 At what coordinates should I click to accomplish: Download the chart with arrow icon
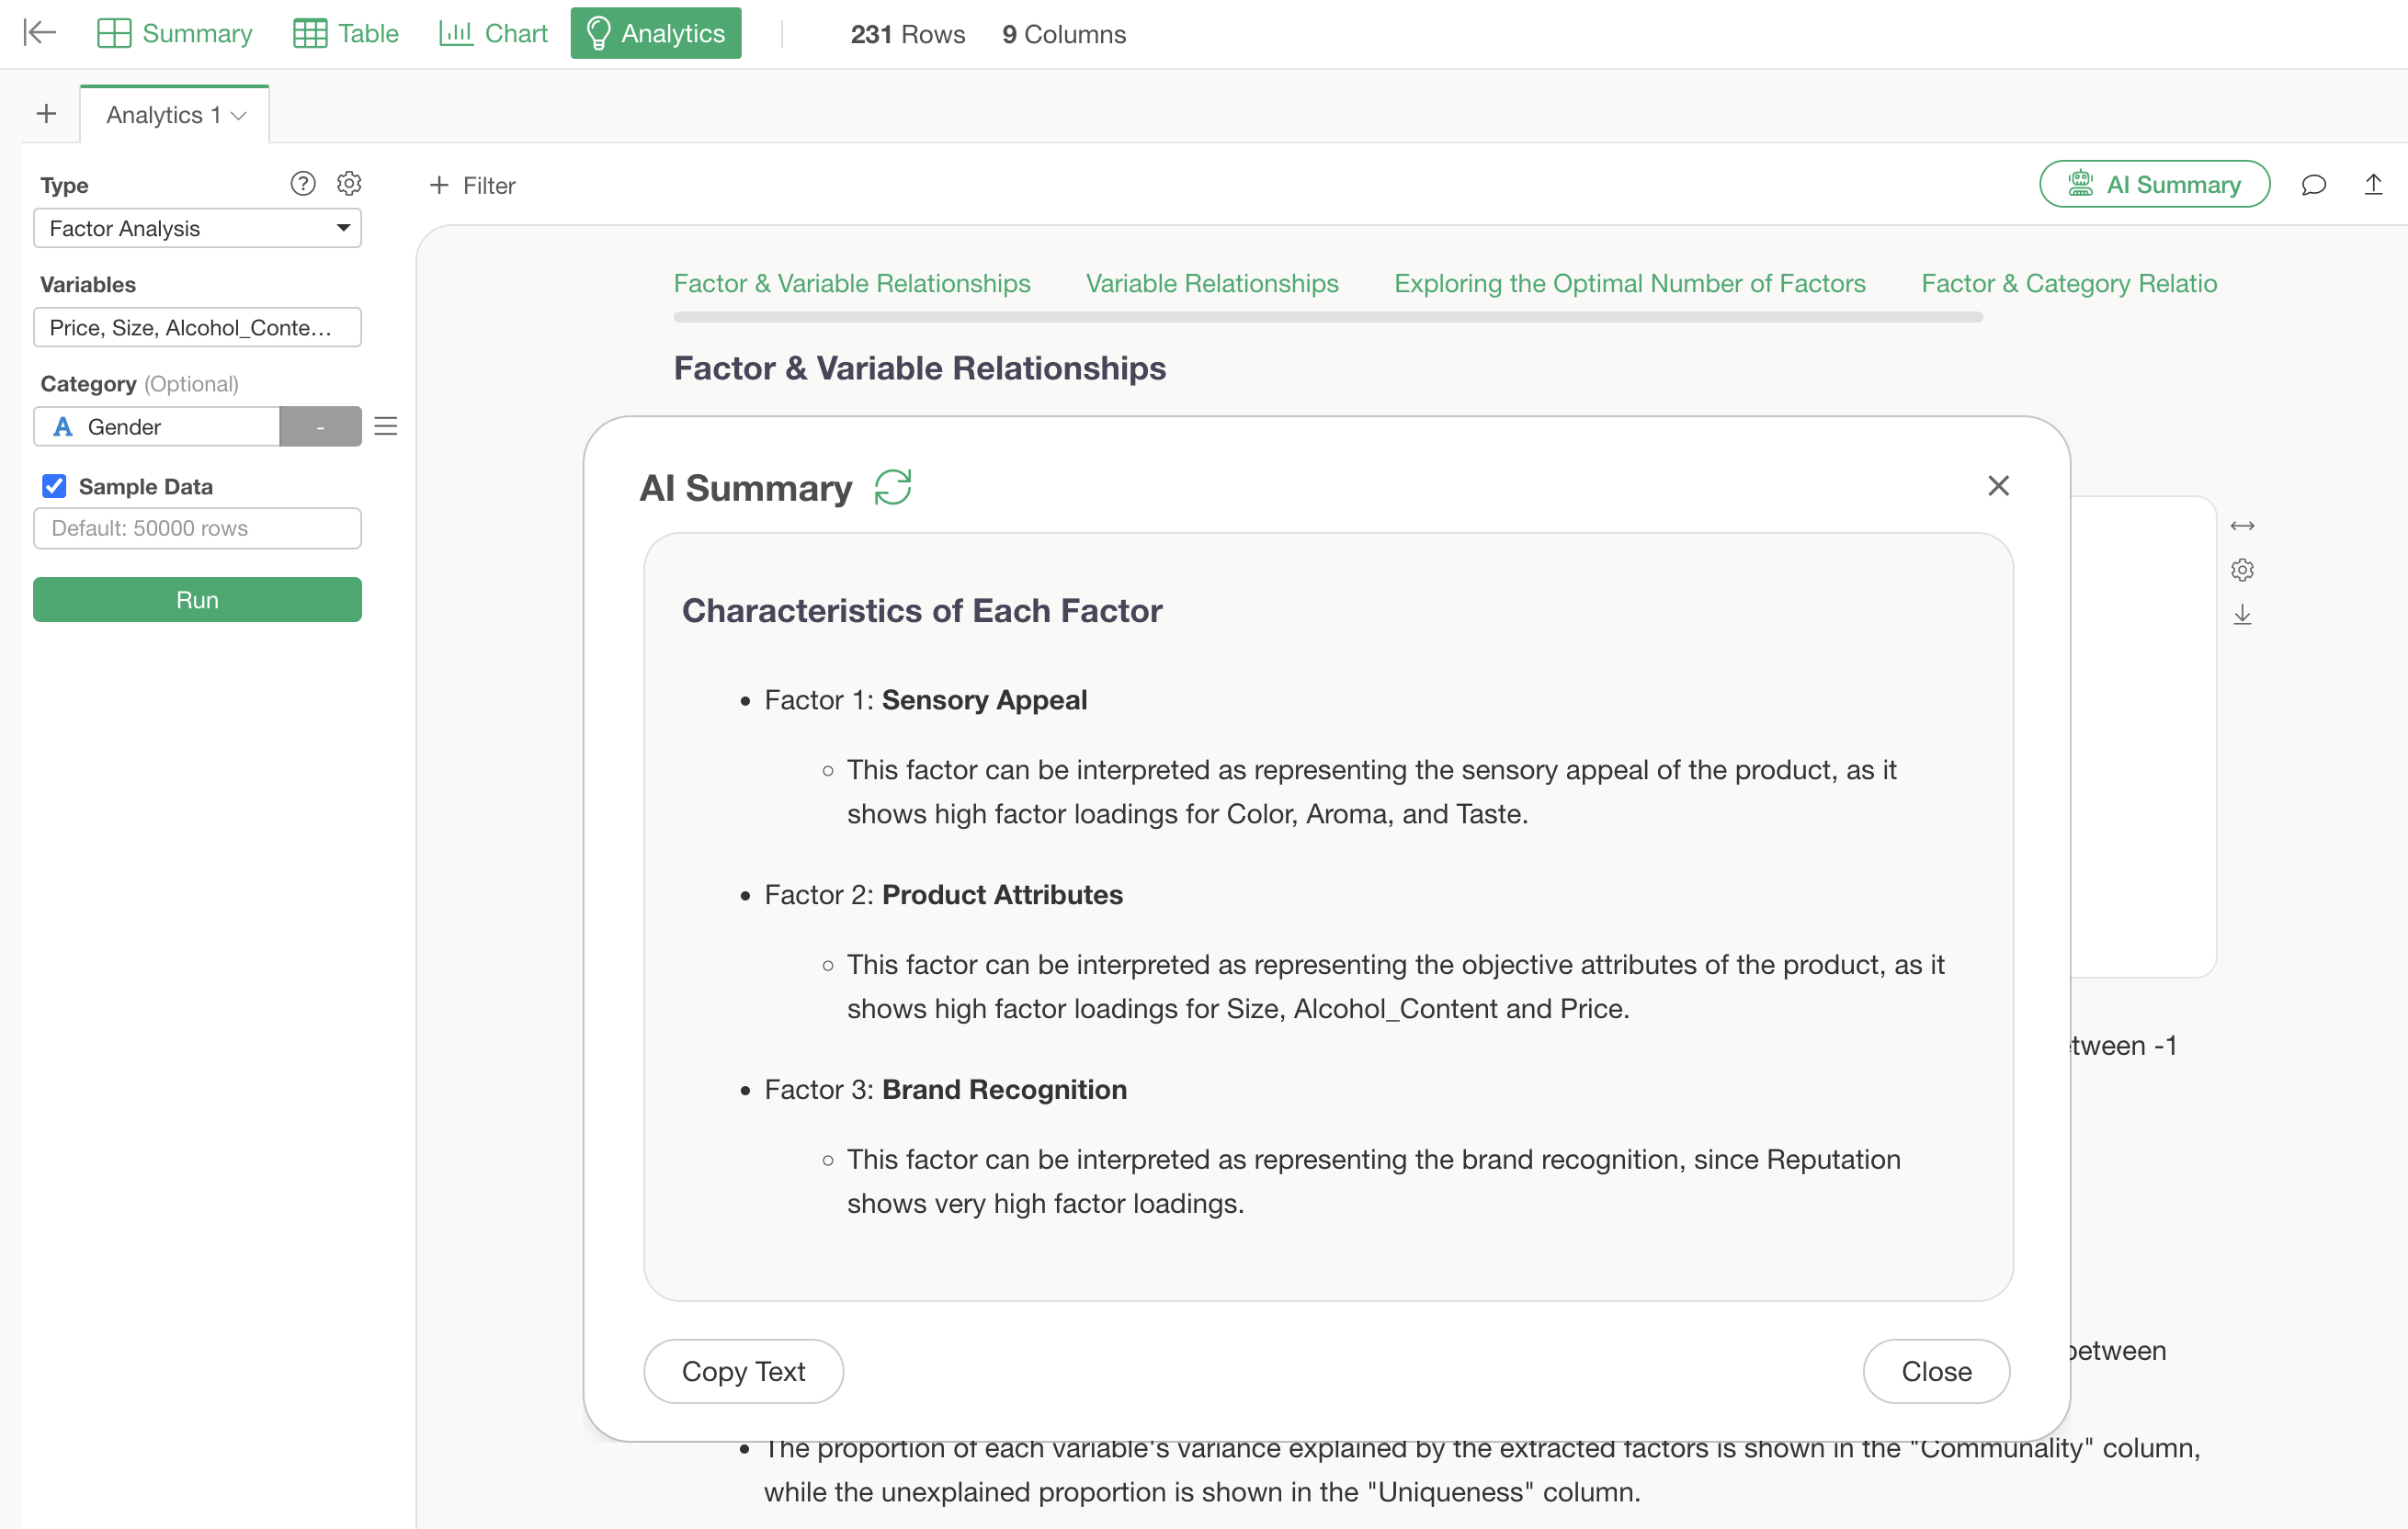(2242, 614)
